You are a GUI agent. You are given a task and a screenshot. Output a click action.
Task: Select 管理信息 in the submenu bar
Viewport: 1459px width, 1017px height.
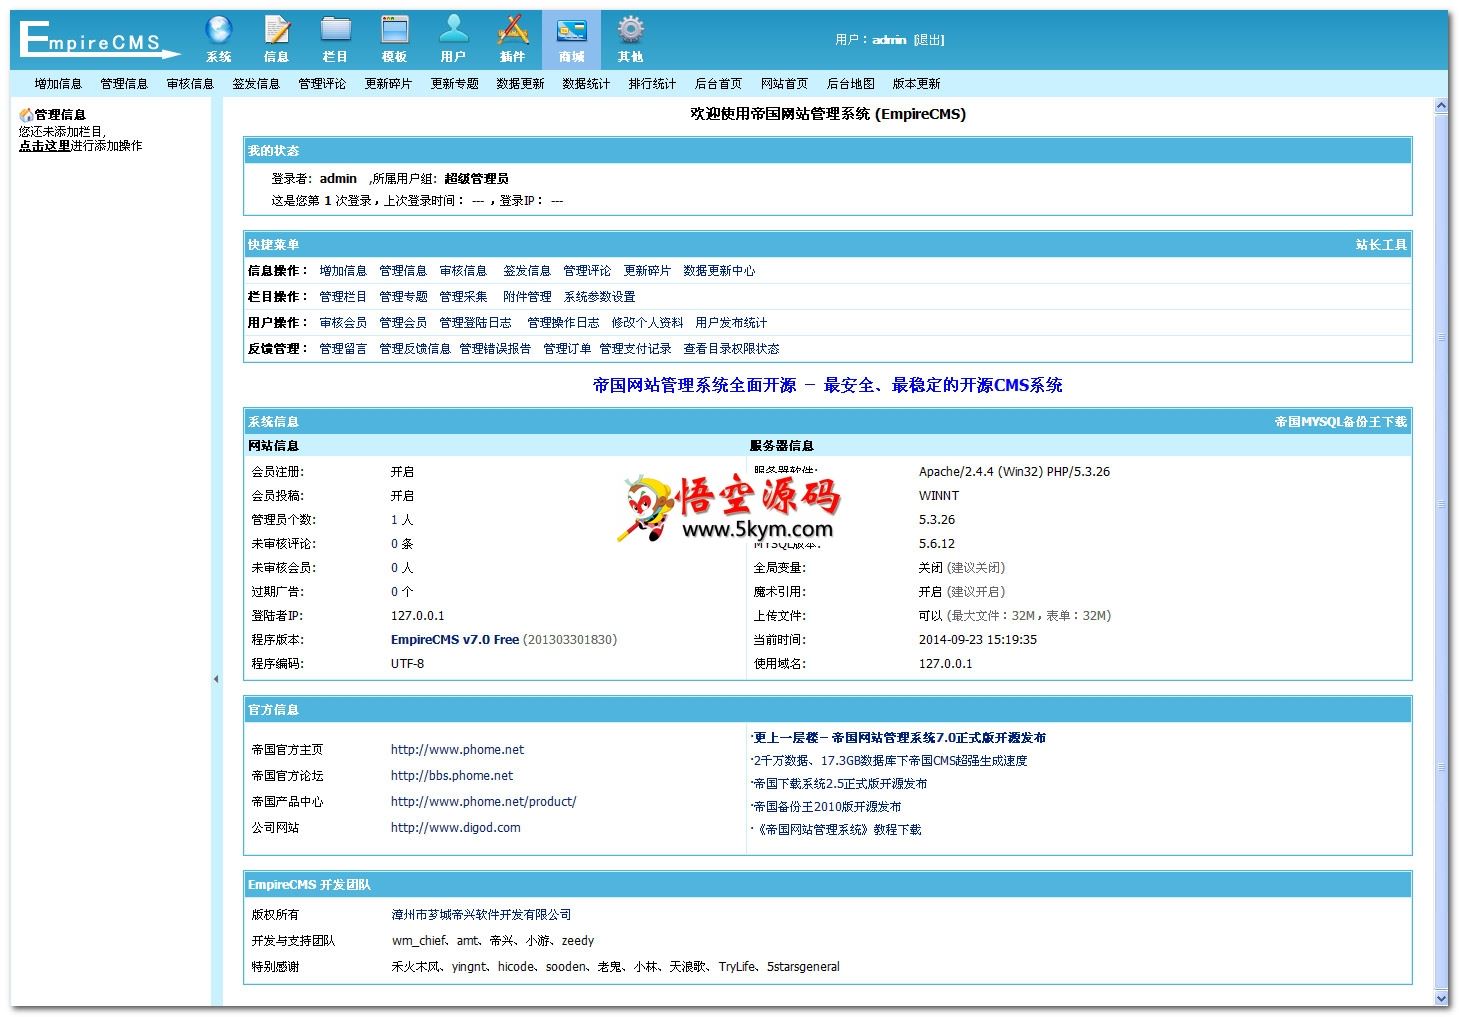point(124,84)
